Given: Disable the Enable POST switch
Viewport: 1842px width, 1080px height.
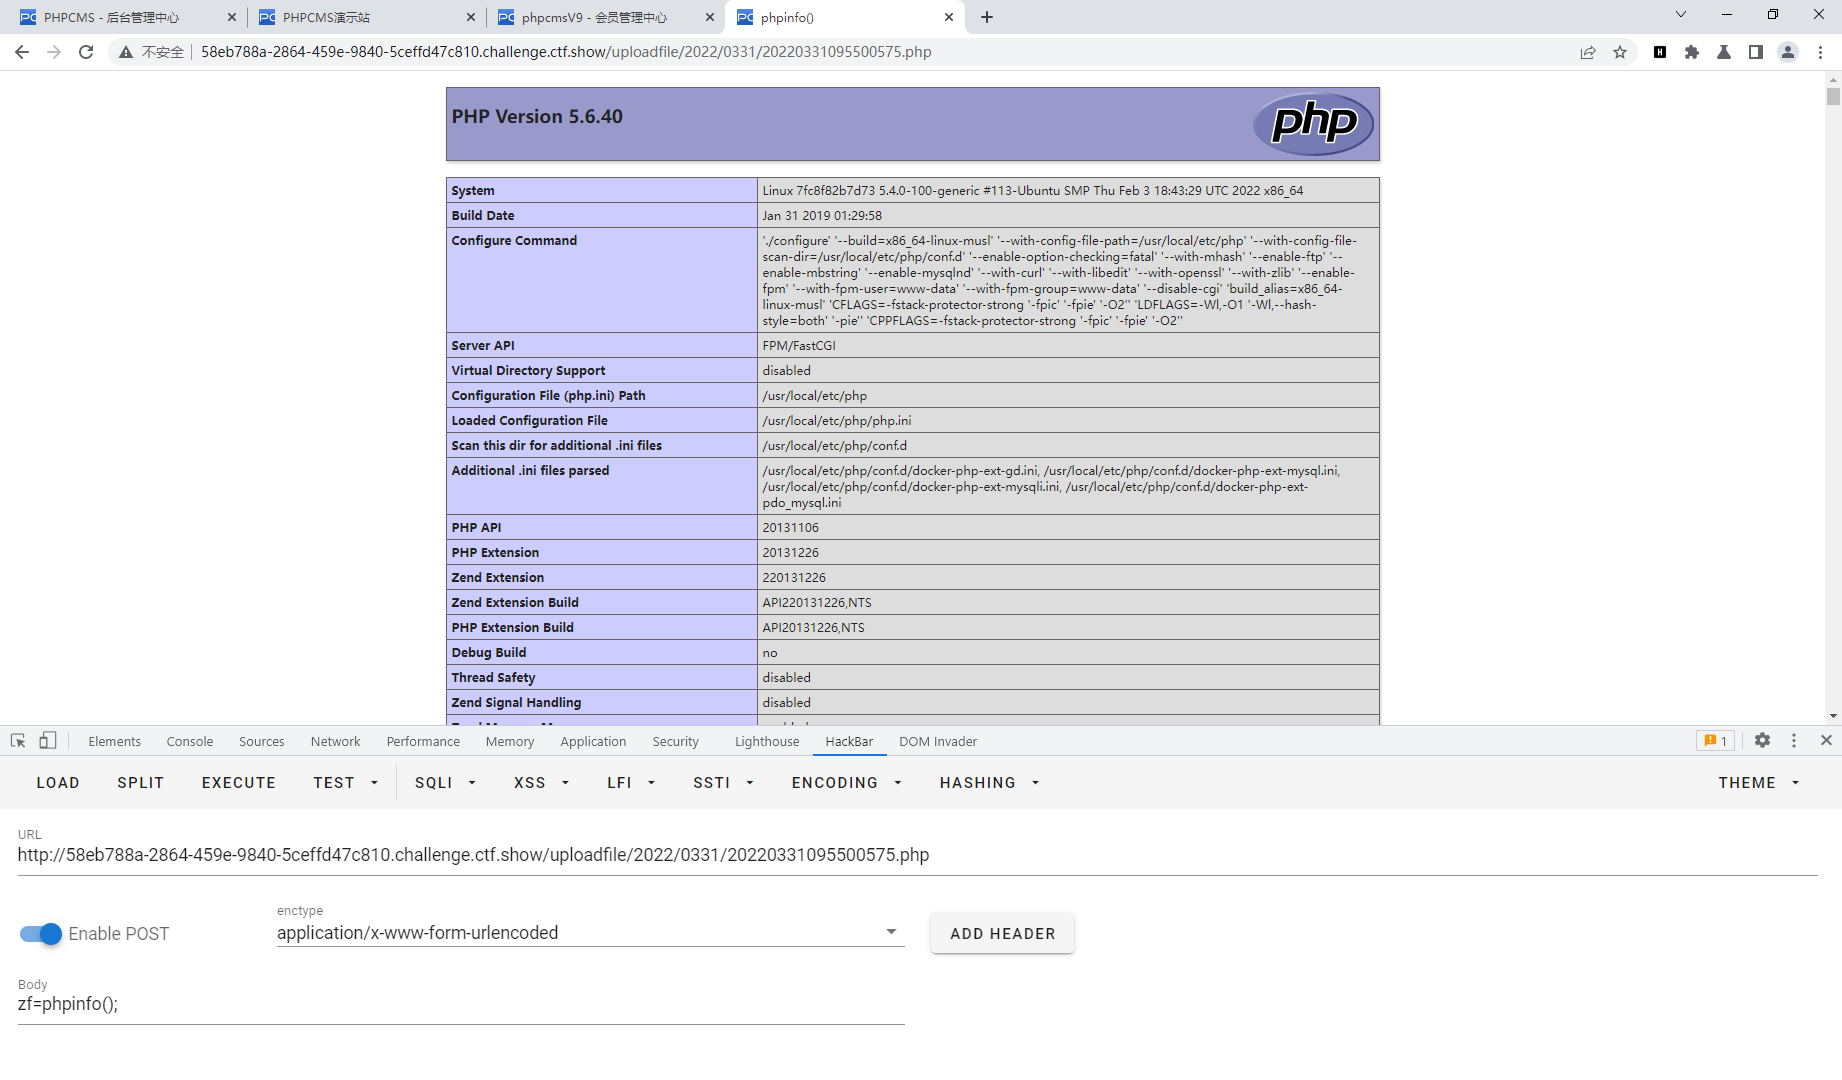Looking at the screenshot, I should click(x=39, y=933).
